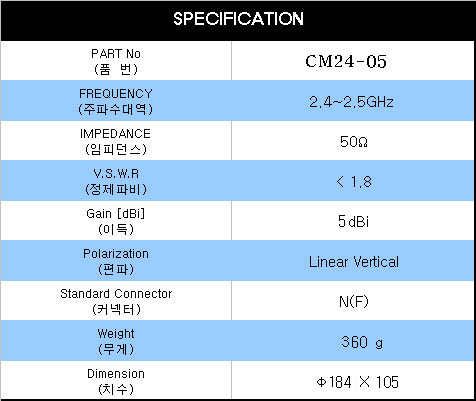This screenshot has width=476, height=401.
Task: Click the 360 g weight value
Action: [362, 342]
